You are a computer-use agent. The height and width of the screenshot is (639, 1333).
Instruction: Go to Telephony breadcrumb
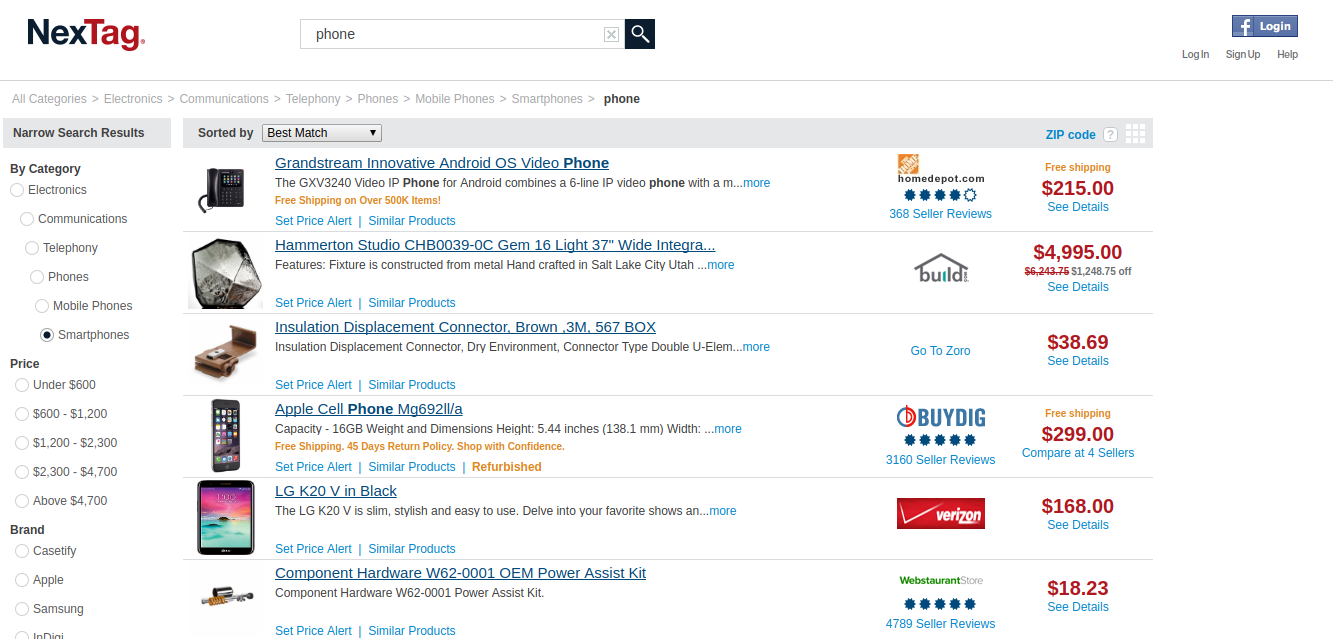[x=313, y=99]
